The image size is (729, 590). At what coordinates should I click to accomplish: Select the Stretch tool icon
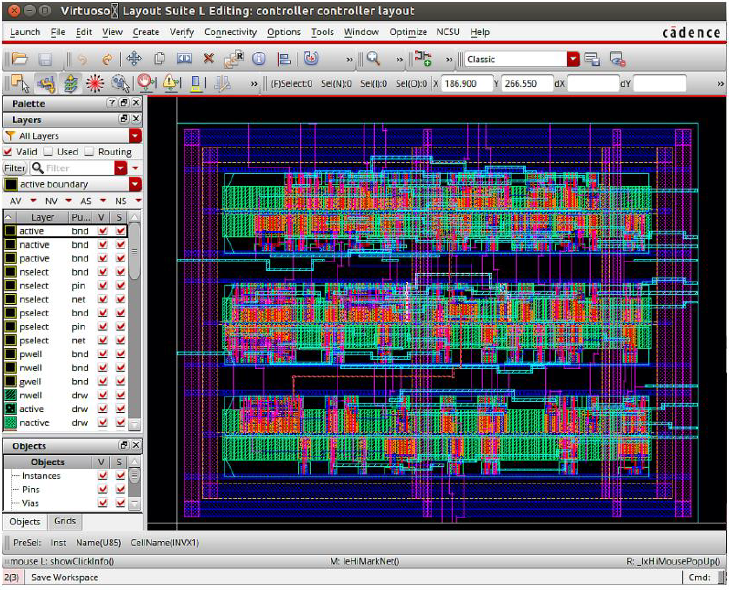tap(185, 59)
